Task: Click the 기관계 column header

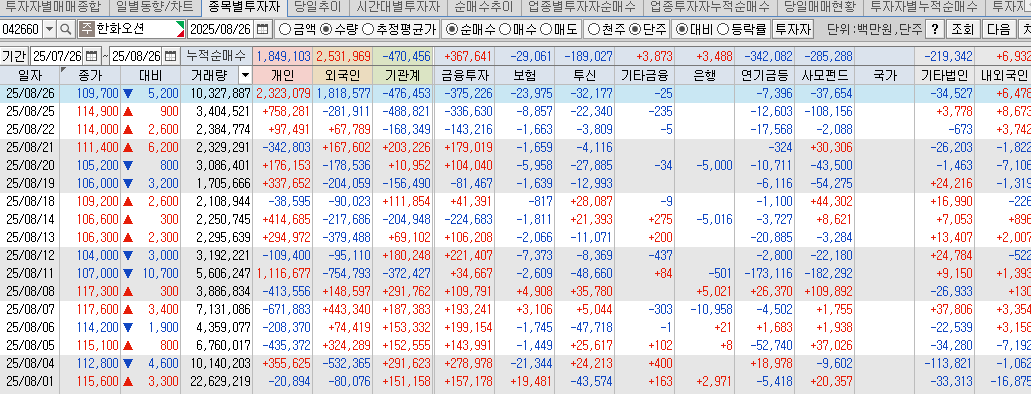Action: pos(402,75)
